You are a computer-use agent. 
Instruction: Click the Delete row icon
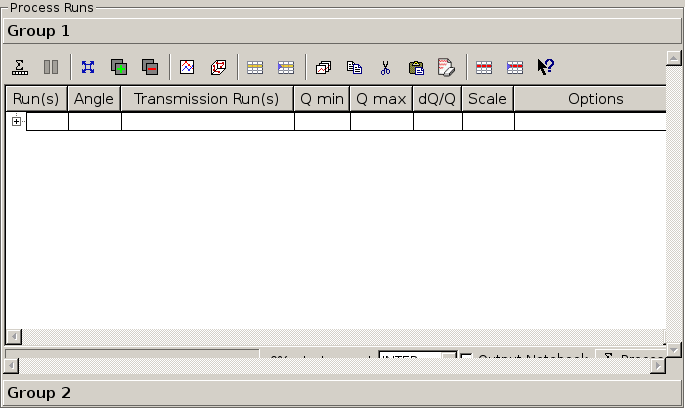pyautogui.click(x=483, y=68)
